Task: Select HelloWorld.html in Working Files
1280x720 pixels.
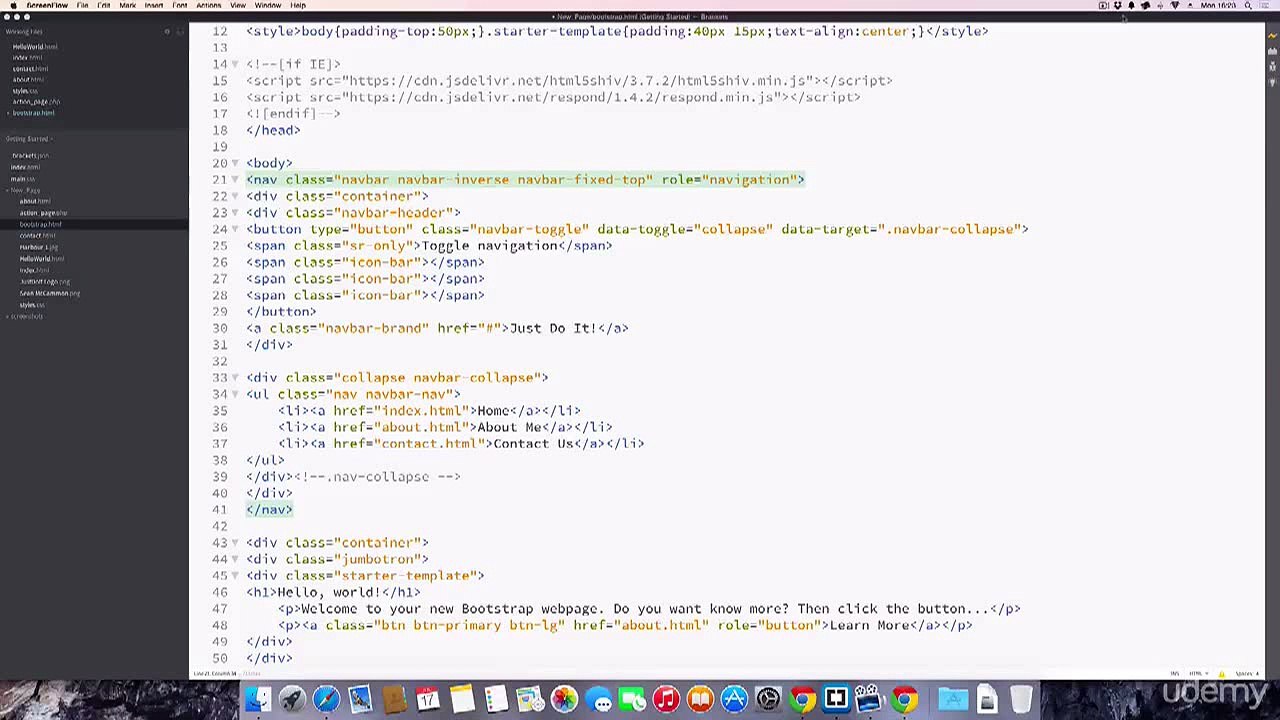Action: click(x=35, y=47)
